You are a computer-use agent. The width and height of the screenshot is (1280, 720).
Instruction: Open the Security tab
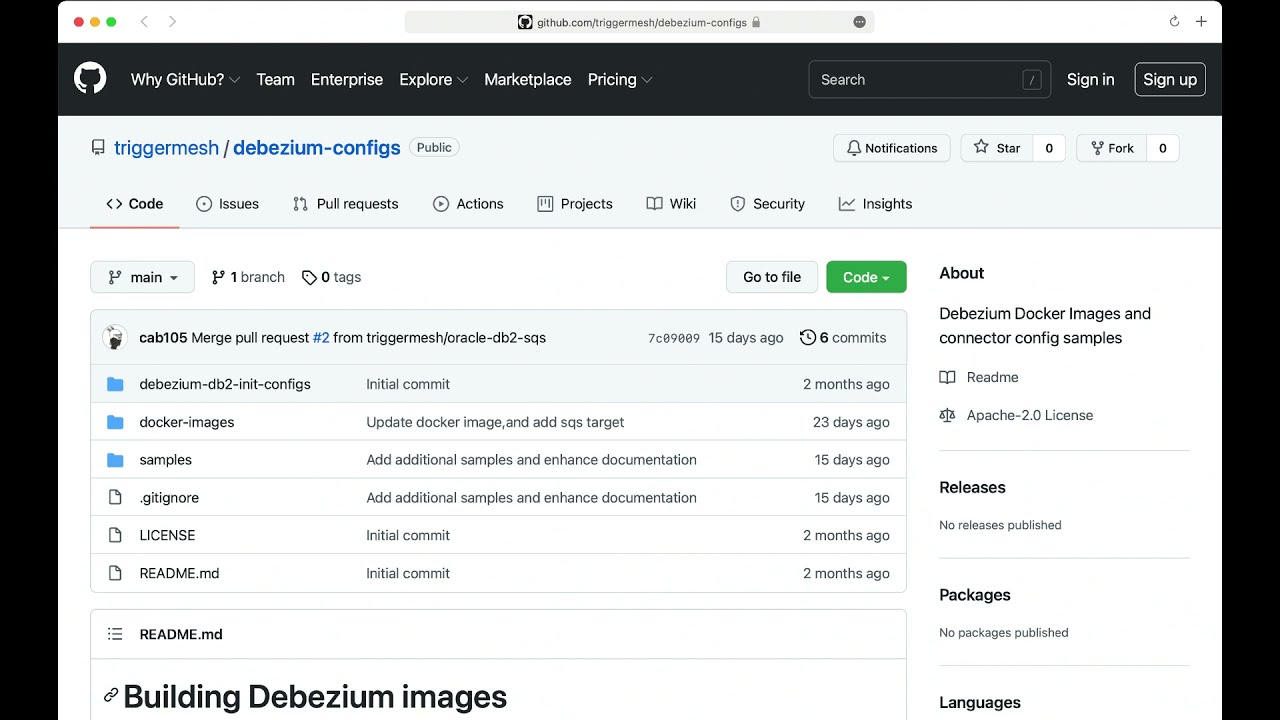click(767, 204)
